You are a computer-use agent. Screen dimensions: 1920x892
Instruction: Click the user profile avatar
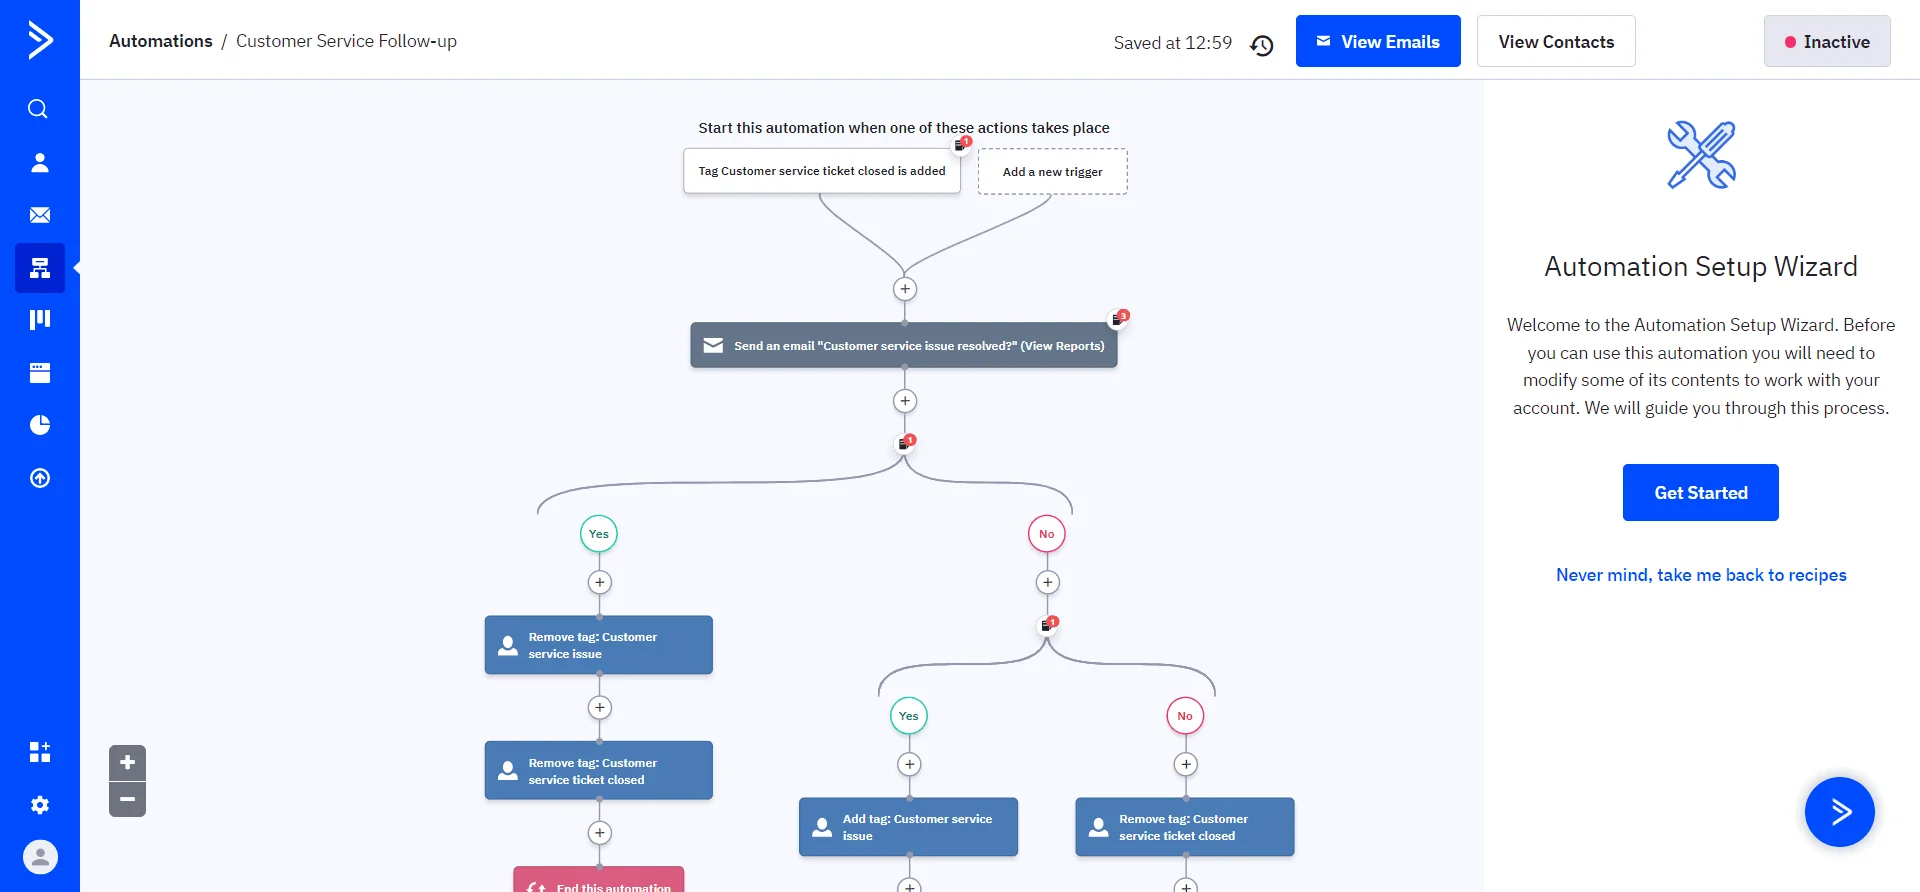[40, 857]
